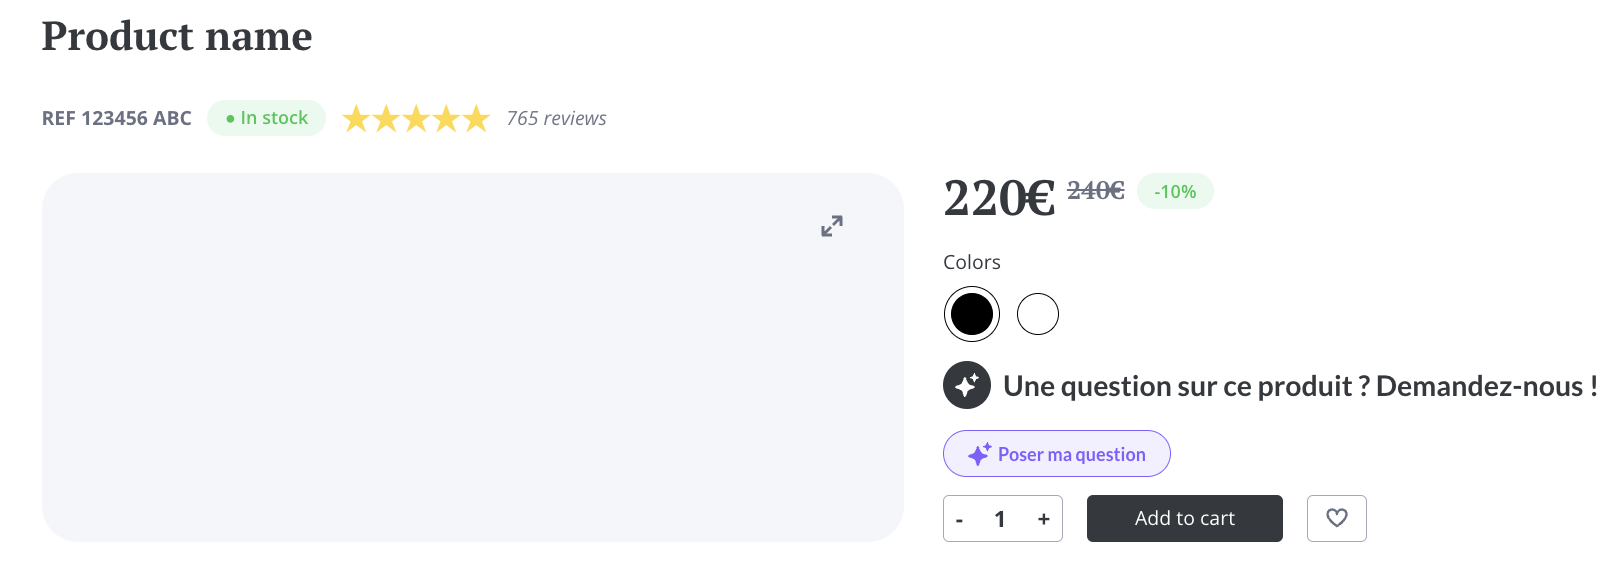Click the quantity value field

1000,519
